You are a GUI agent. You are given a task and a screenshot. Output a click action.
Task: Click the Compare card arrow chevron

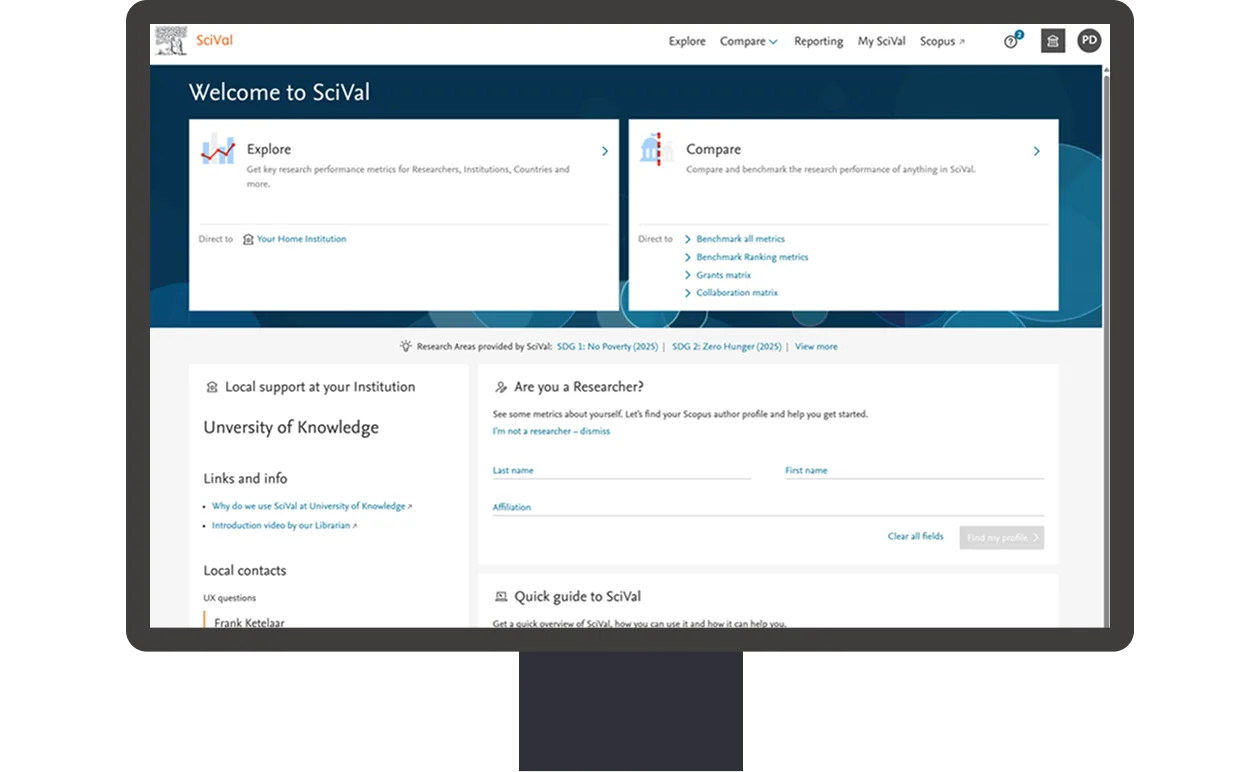tap(1036, 151)
